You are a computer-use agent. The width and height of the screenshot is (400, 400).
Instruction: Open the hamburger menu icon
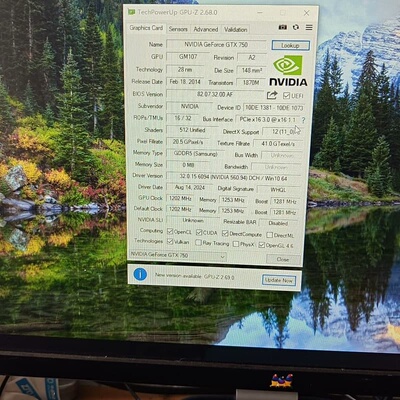[309, 27]
